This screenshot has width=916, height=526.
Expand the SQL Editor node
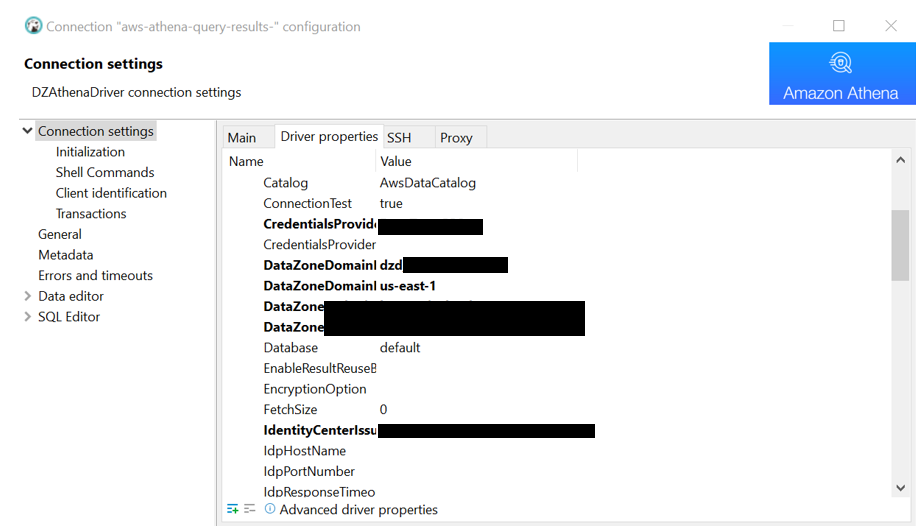coord(27,316)
